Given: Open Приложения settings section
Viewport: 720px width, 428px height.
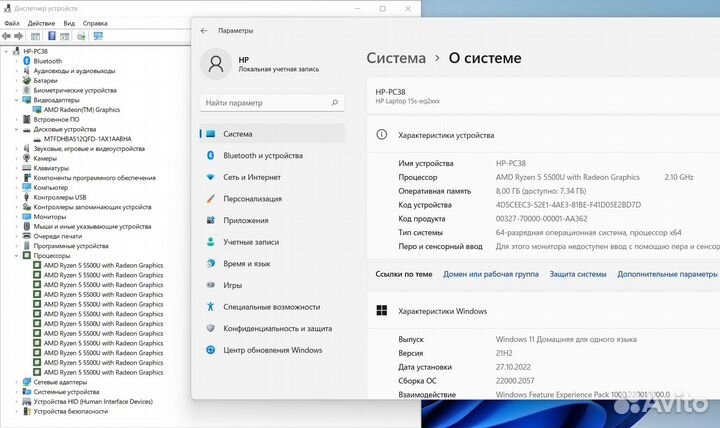Looking at the screenshot, I should click(x=272, y=220).
